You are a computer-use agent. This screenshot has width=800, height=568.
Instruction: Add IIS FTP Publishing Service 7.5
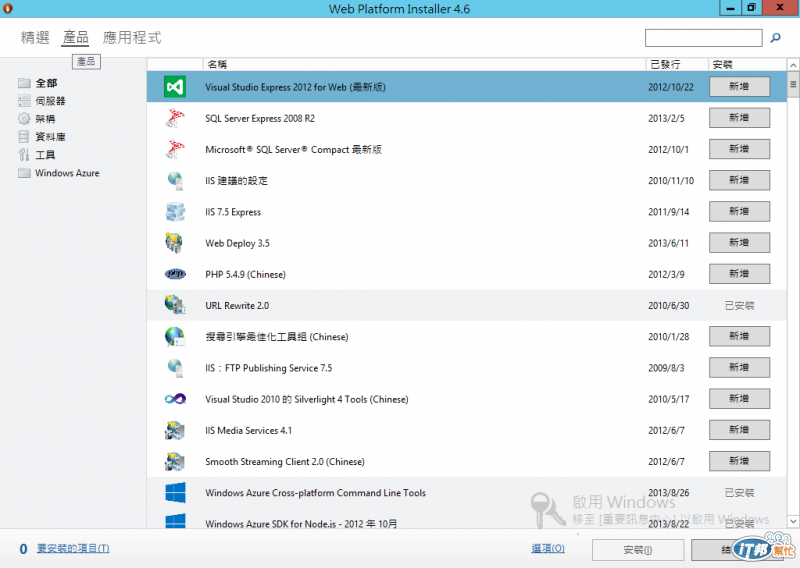click(739, 367)
